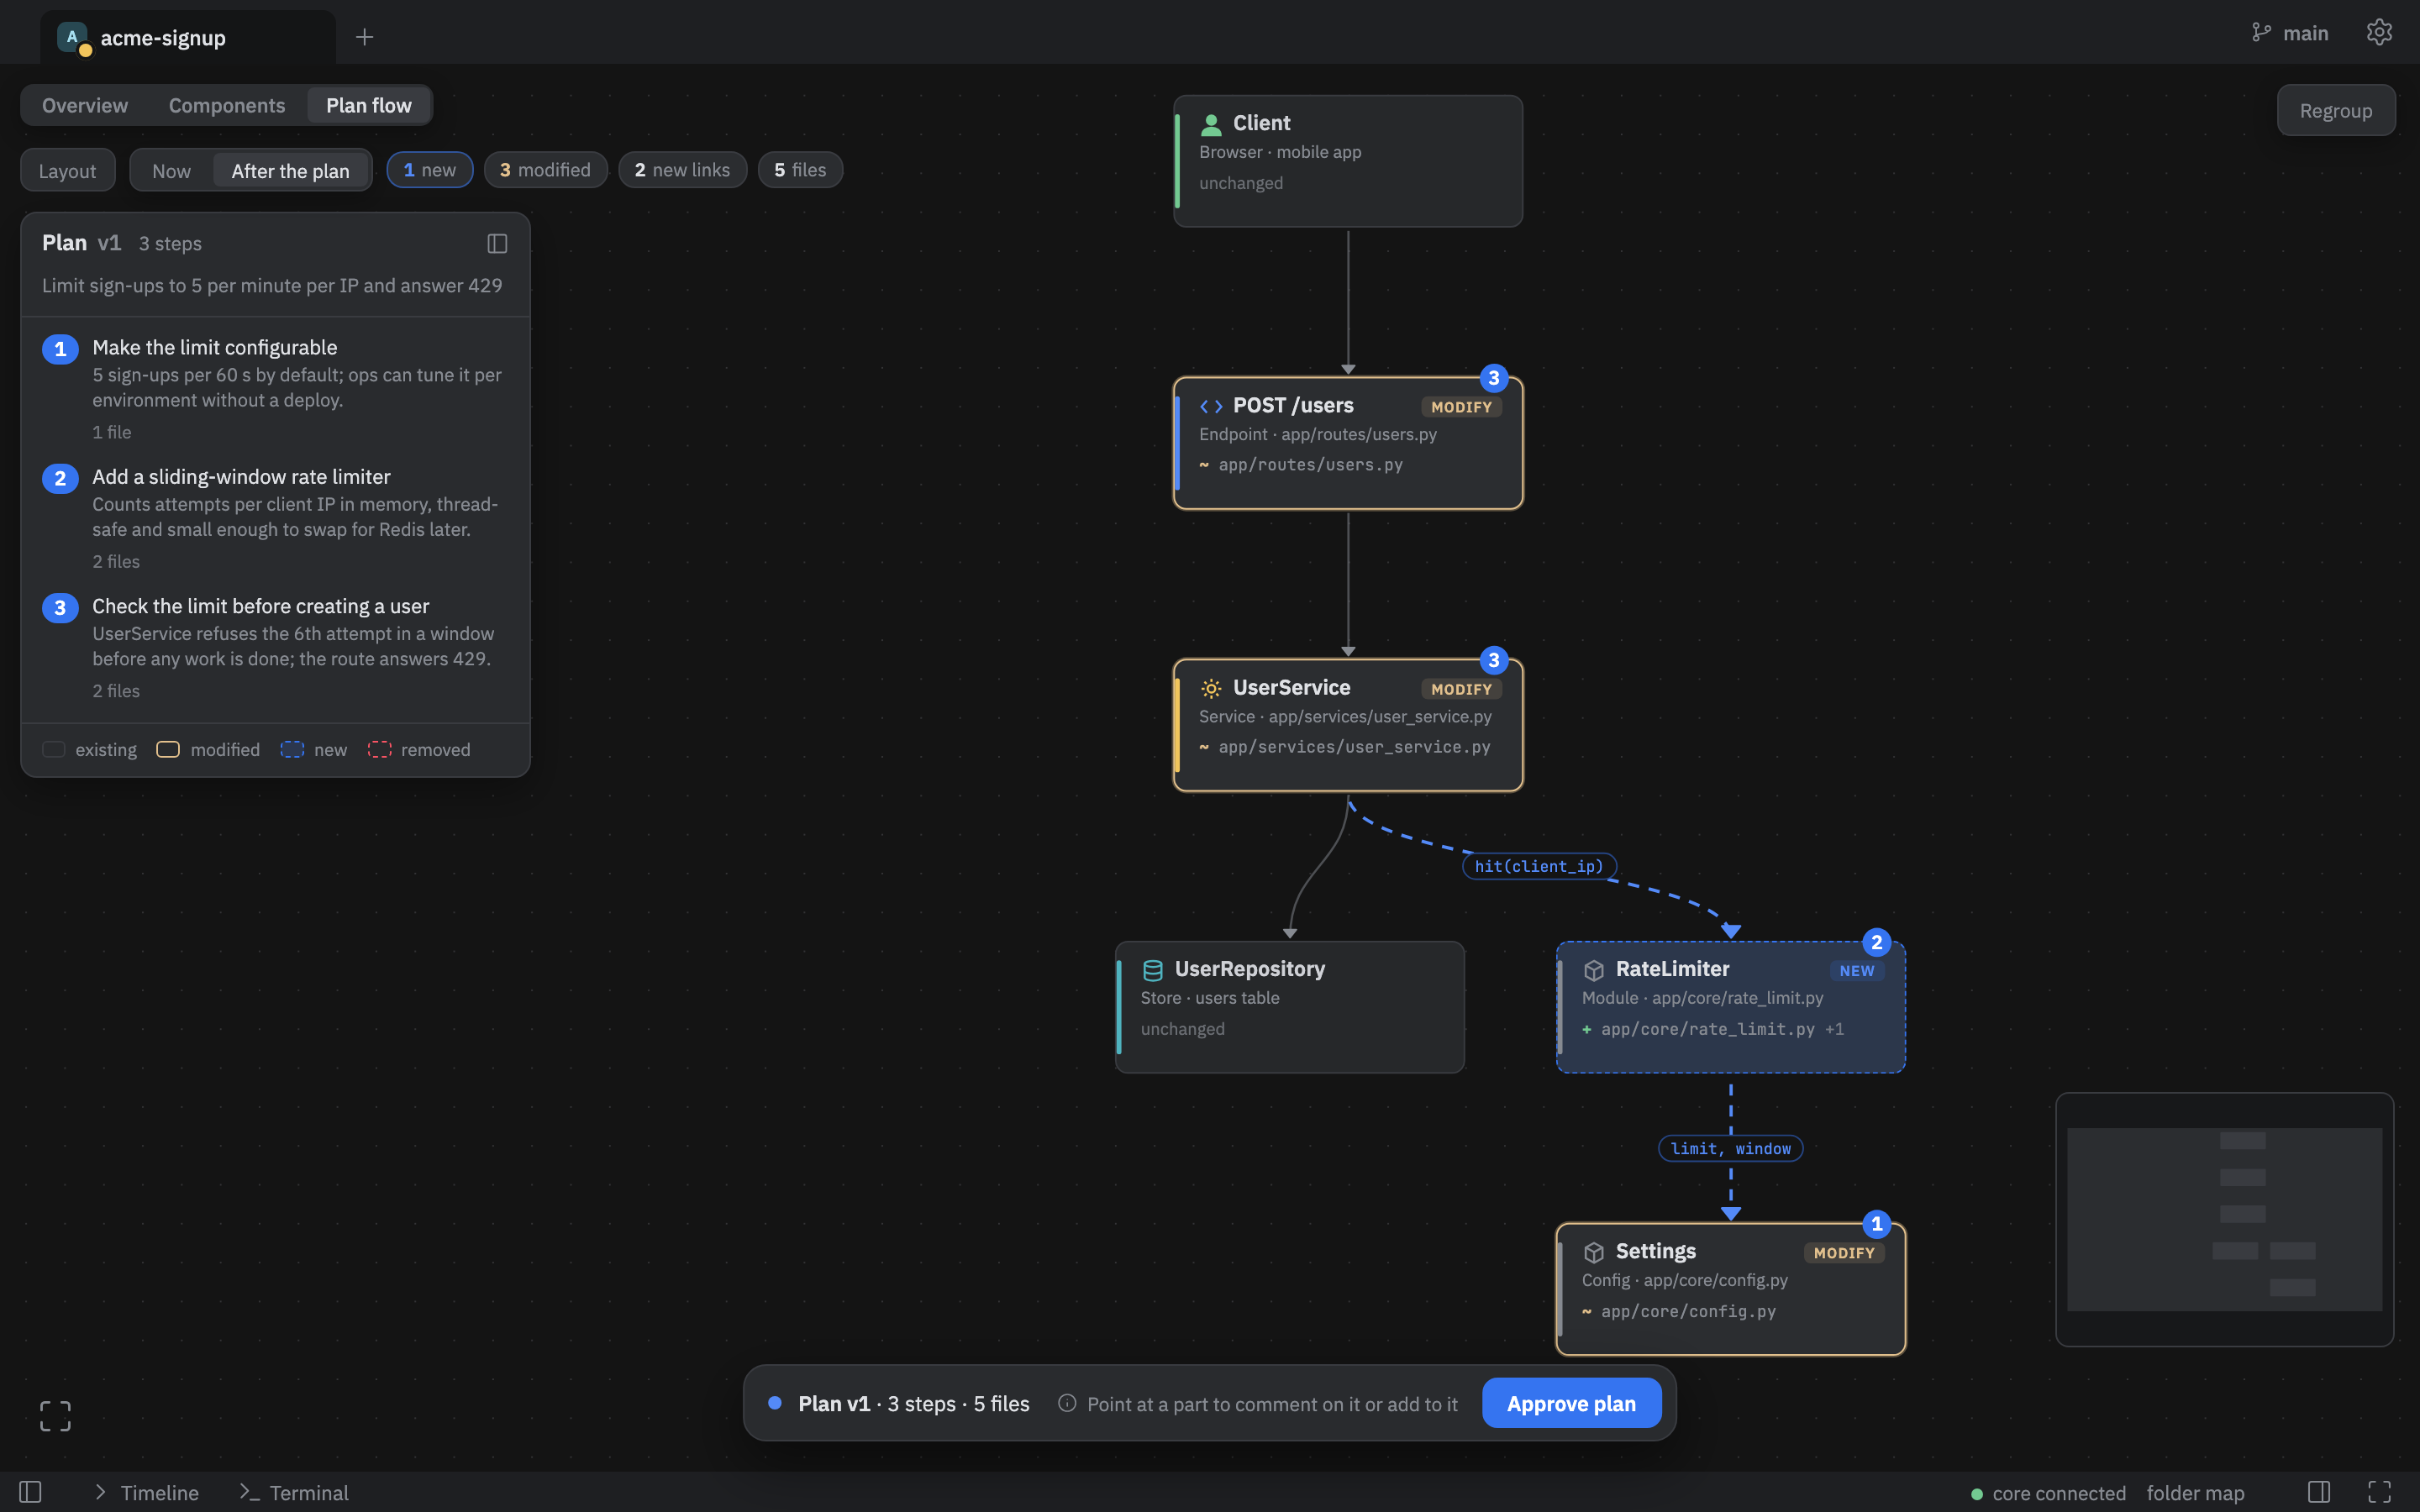Expand step 3 Check the limit before creating
Viewport: 2420px width, 1512px height.
275,647
